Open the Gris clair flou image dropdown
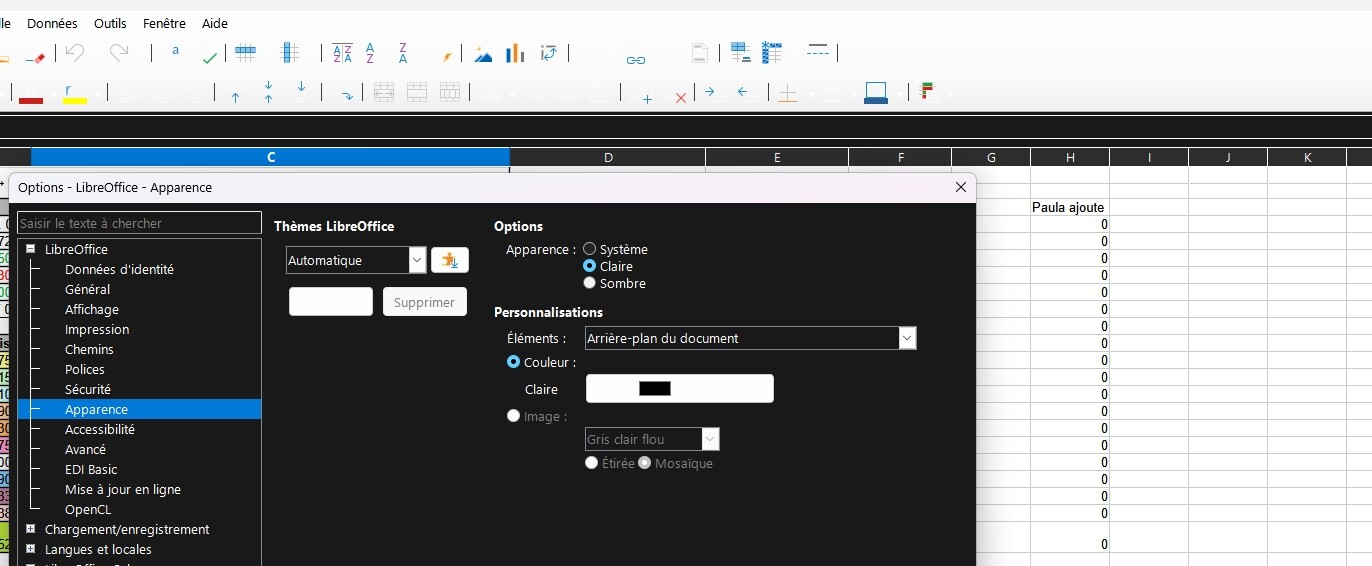 click(x=710, y=439)
